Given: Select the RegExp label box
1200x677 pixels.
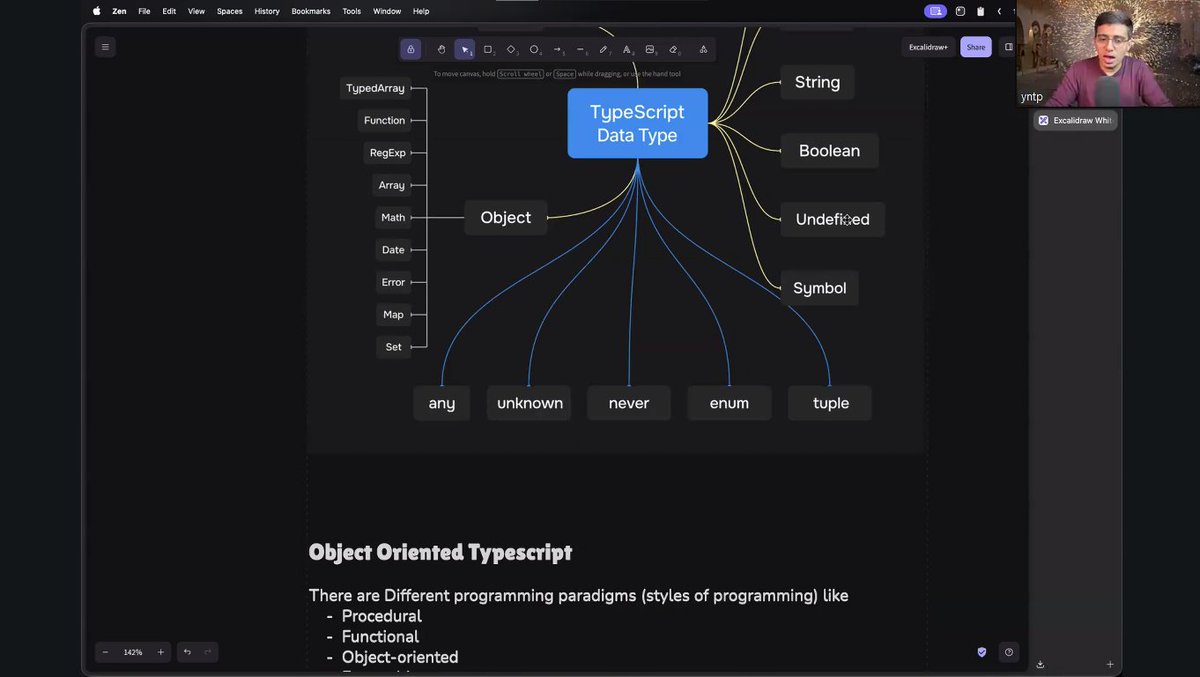Looking at the screenshot, I should tap(387, 153).
